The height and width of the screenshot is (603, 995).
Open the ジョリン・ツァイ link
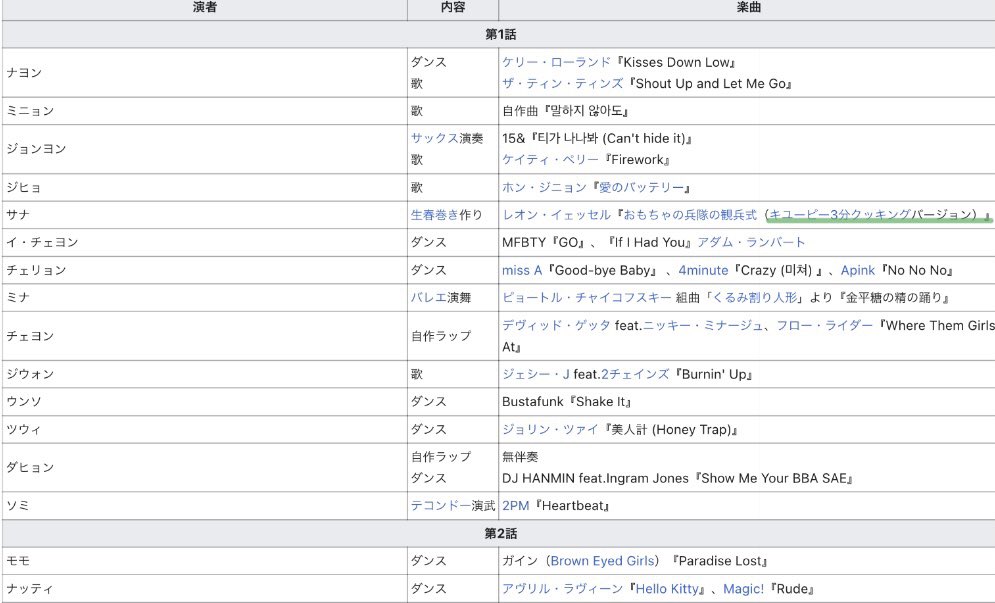point(550,429)
